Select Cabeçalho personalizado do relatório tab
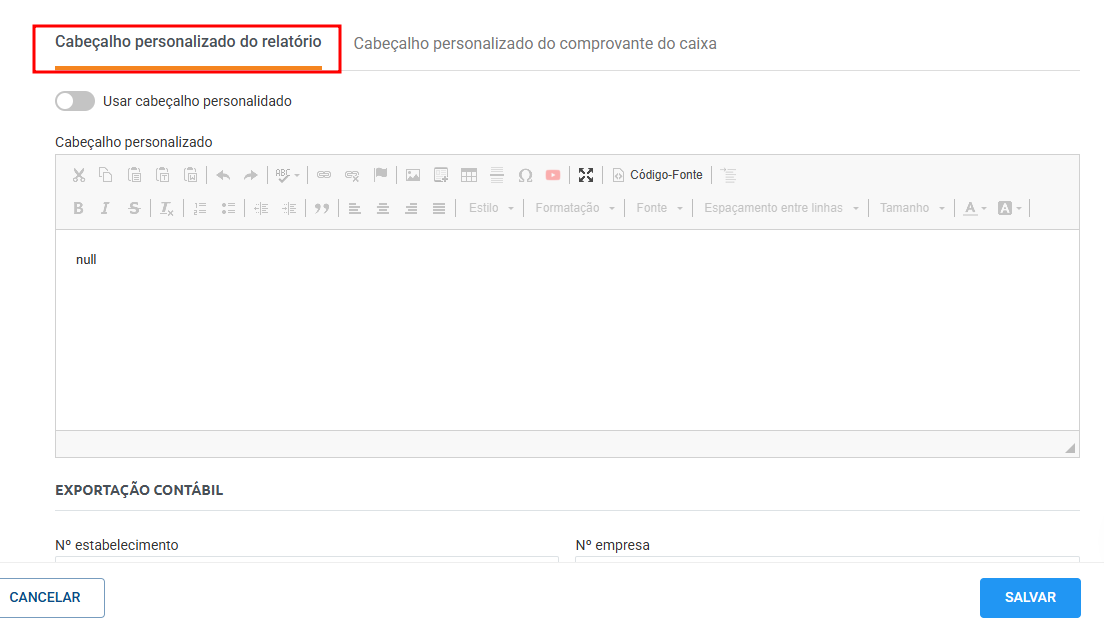 coord(188,42)
